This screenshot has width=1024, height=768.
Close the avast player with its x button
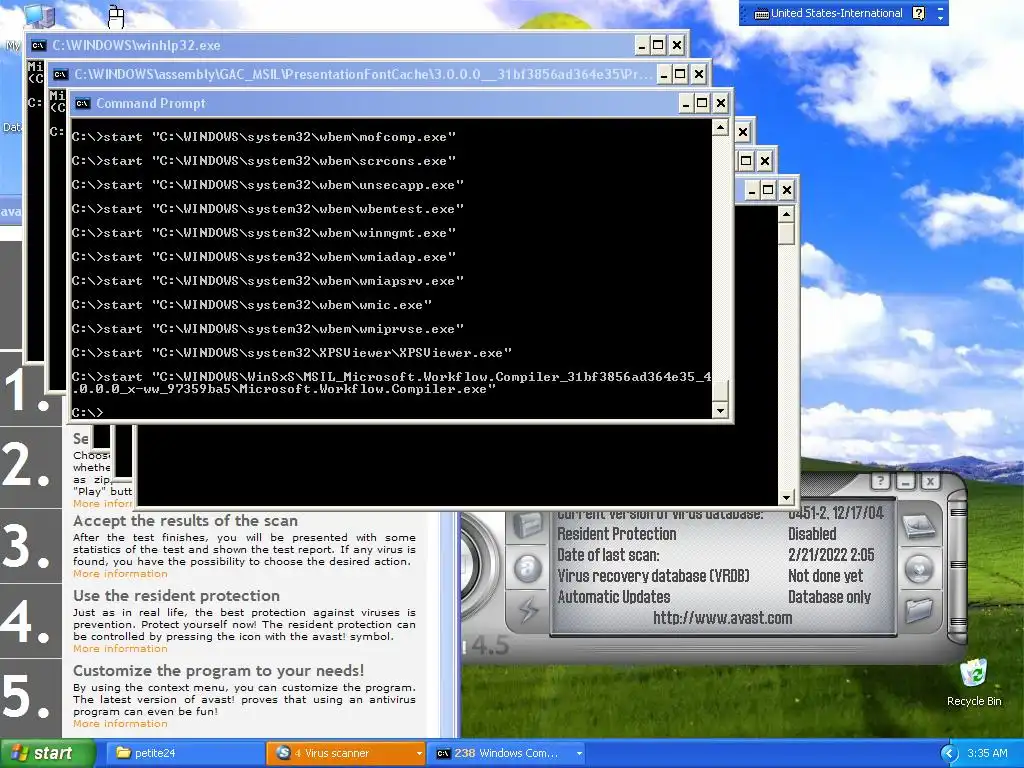coord(930,482)
